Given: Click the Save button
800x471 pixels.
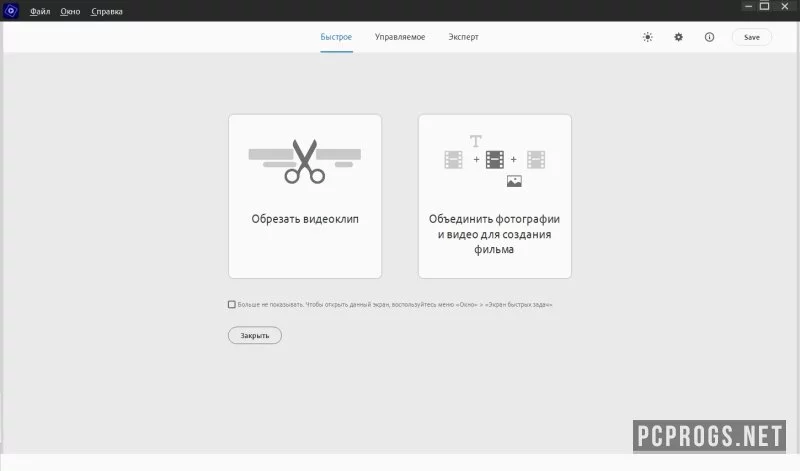Looking at the screenshot, I should click(x=752, y=37).
